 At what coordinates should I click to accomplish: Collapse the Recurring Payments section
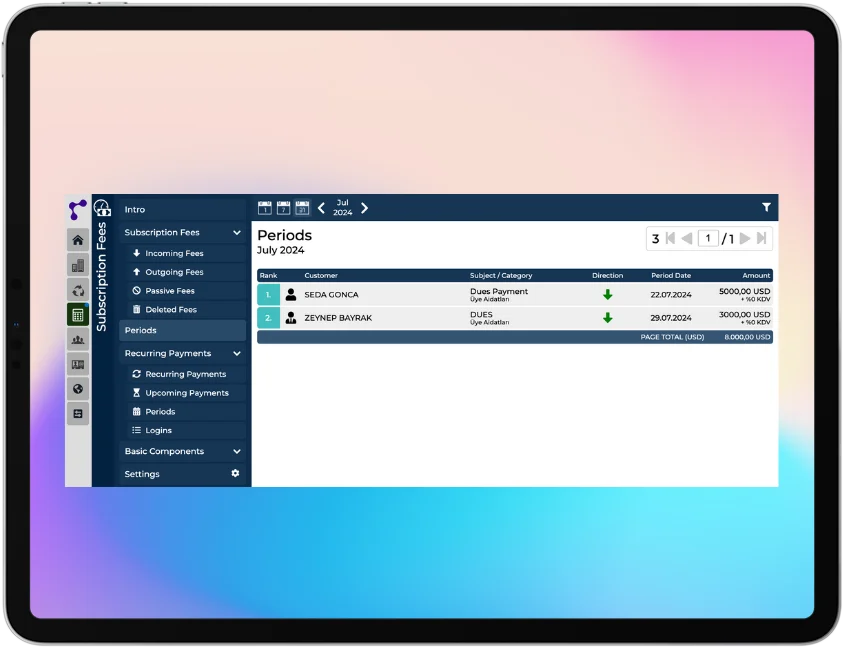pyautogui.click(x=236, y=353)
